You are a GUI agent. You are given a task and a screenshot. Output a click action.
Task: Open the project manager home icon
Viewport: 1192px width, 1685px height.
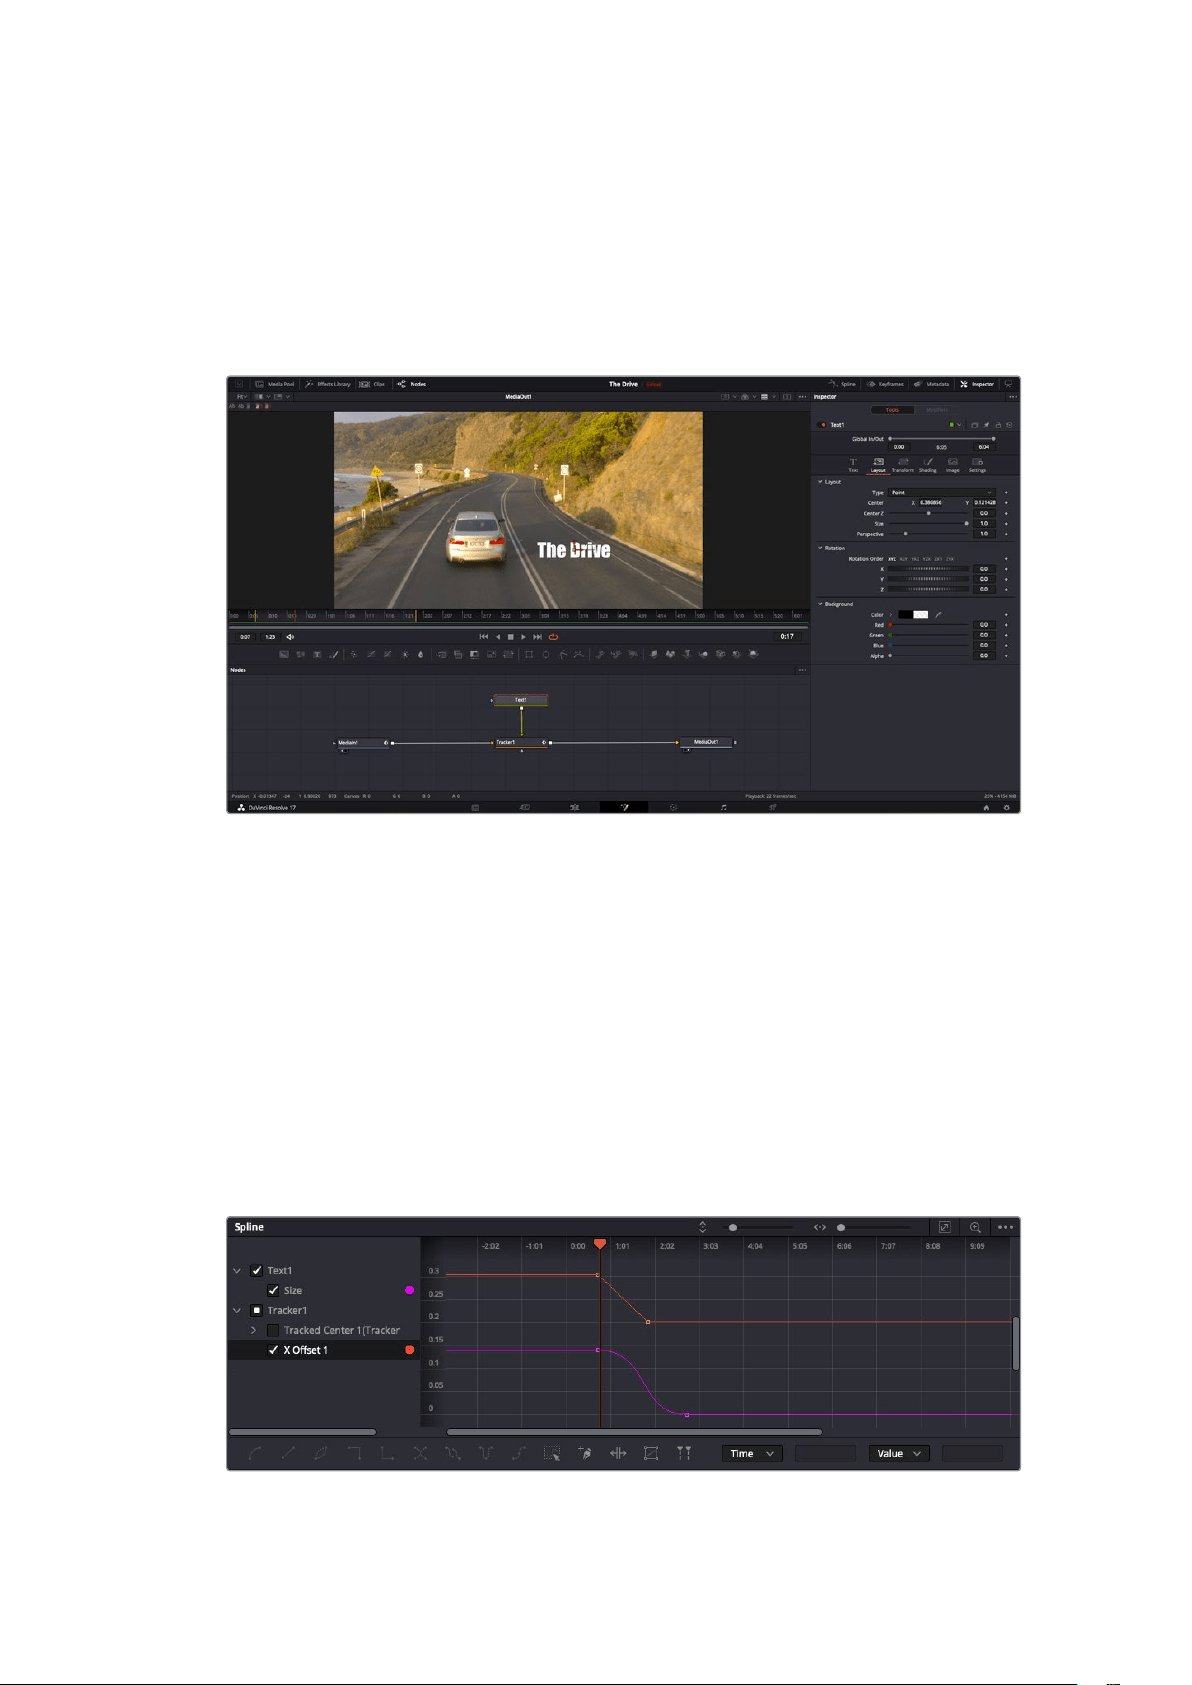(x=986, y=807)
